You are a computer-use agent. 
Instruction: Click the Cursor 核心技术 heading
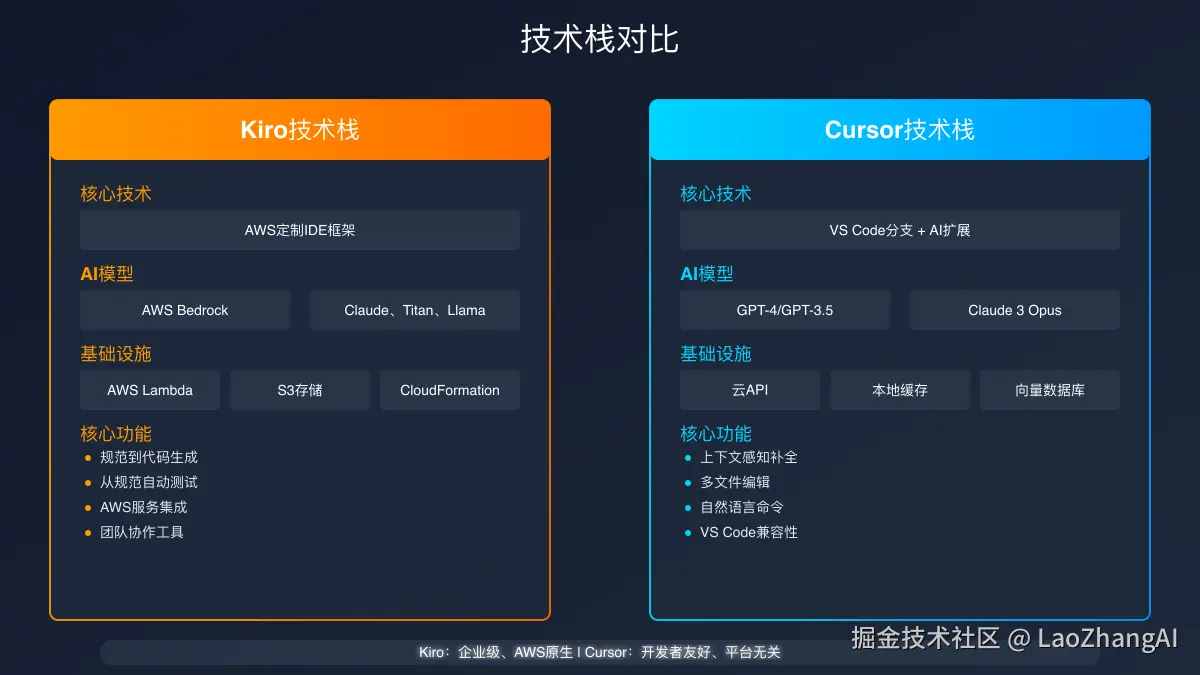716,194
